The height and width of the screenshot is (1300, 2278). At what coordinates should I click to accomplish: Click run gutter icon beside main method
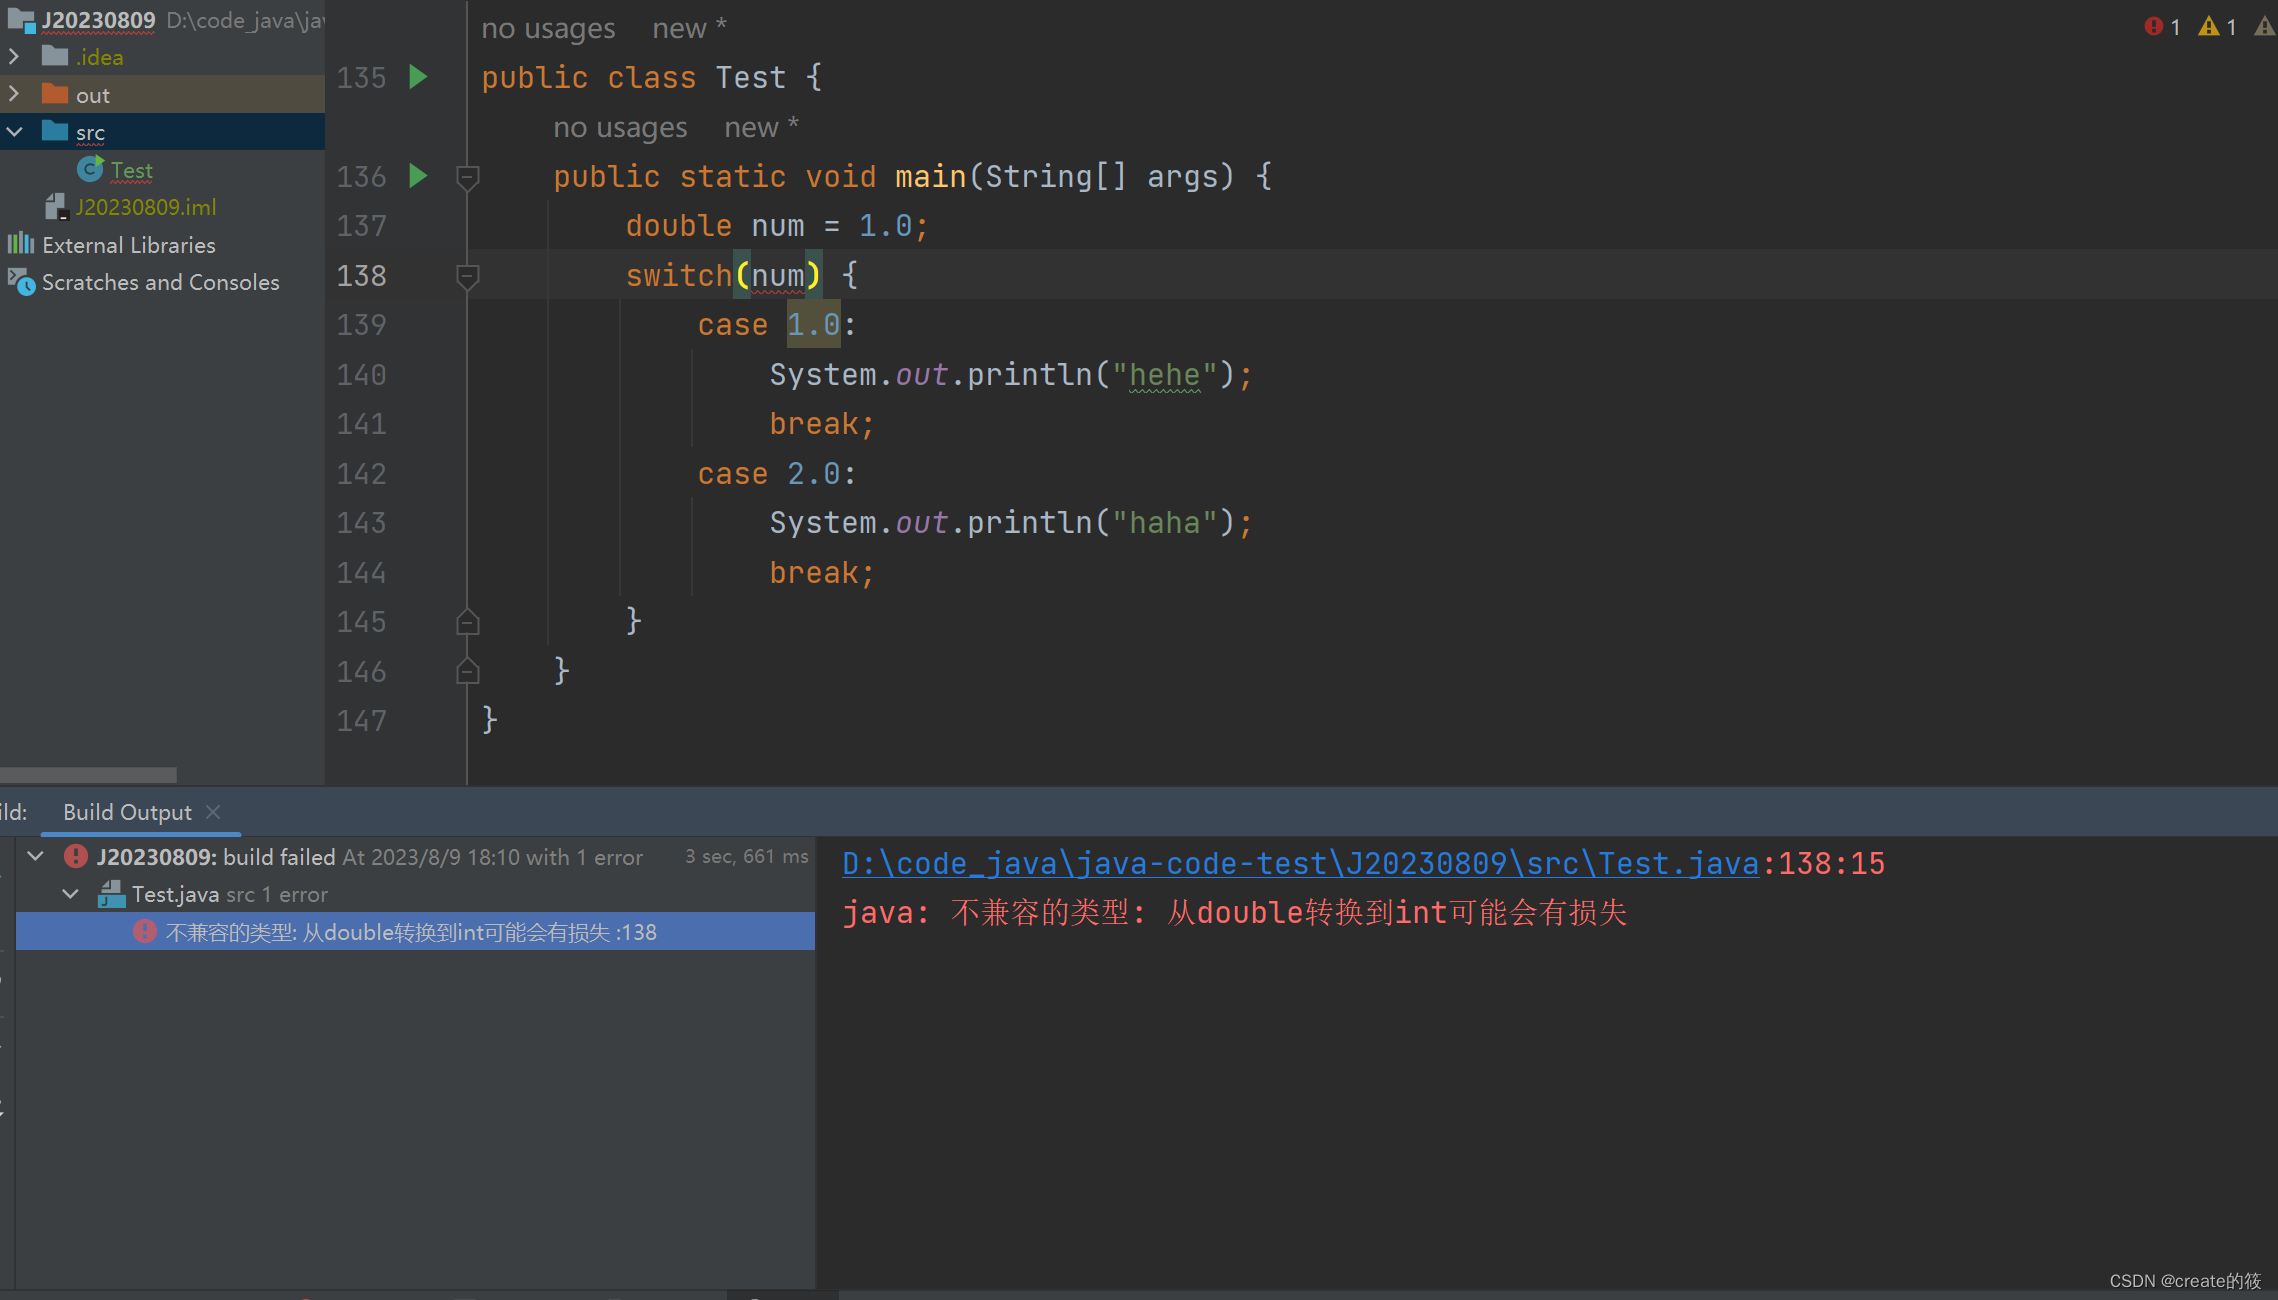point(418,176)
